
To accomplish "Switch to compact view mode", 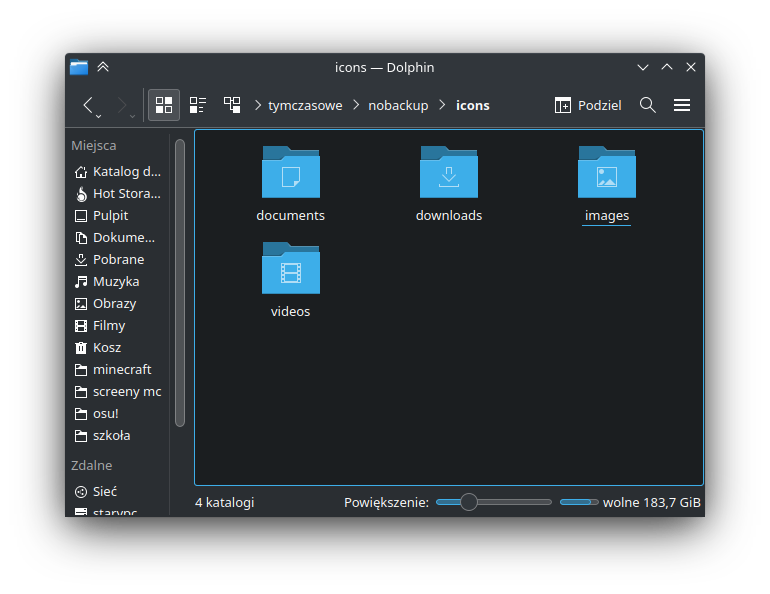I will [198, 105].
